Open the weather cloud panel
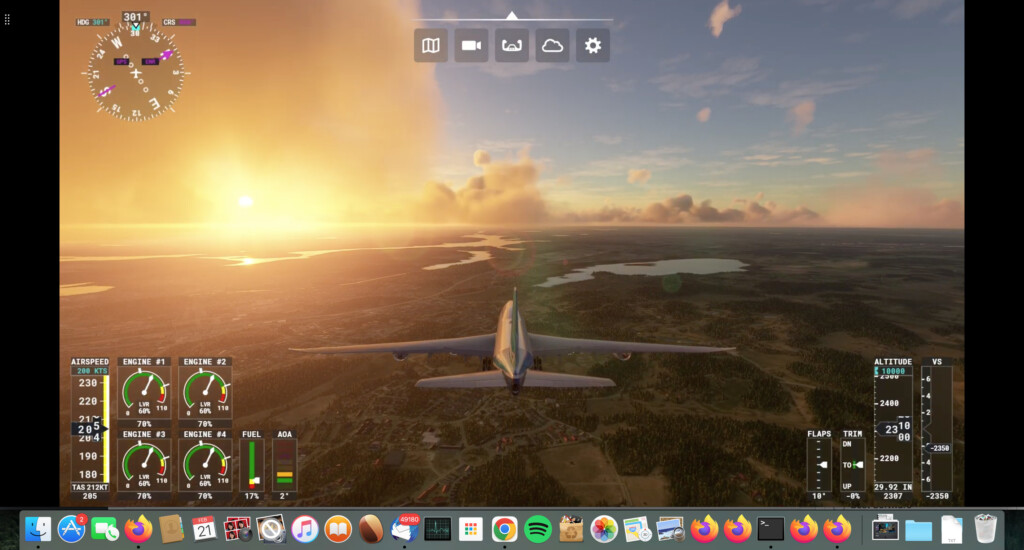Image resolution: width=1024 pixels, height=550 pixels. pos(552,46)
